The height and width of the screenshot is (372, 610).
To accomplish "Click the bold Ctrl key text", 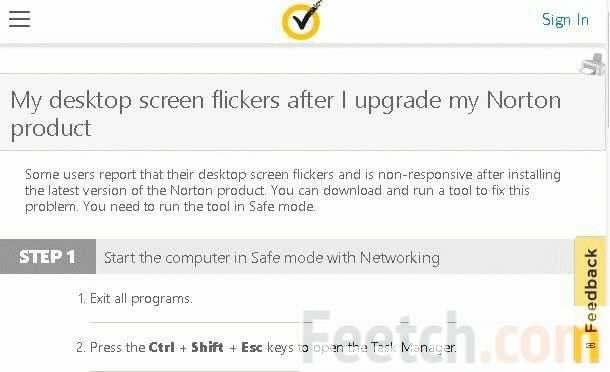I will (161, 347).
